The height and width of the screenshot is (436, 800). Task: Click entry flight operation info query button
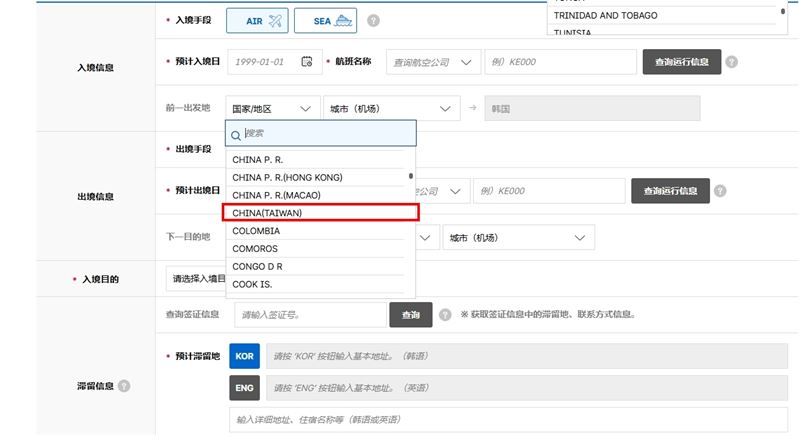coord(682,62)
